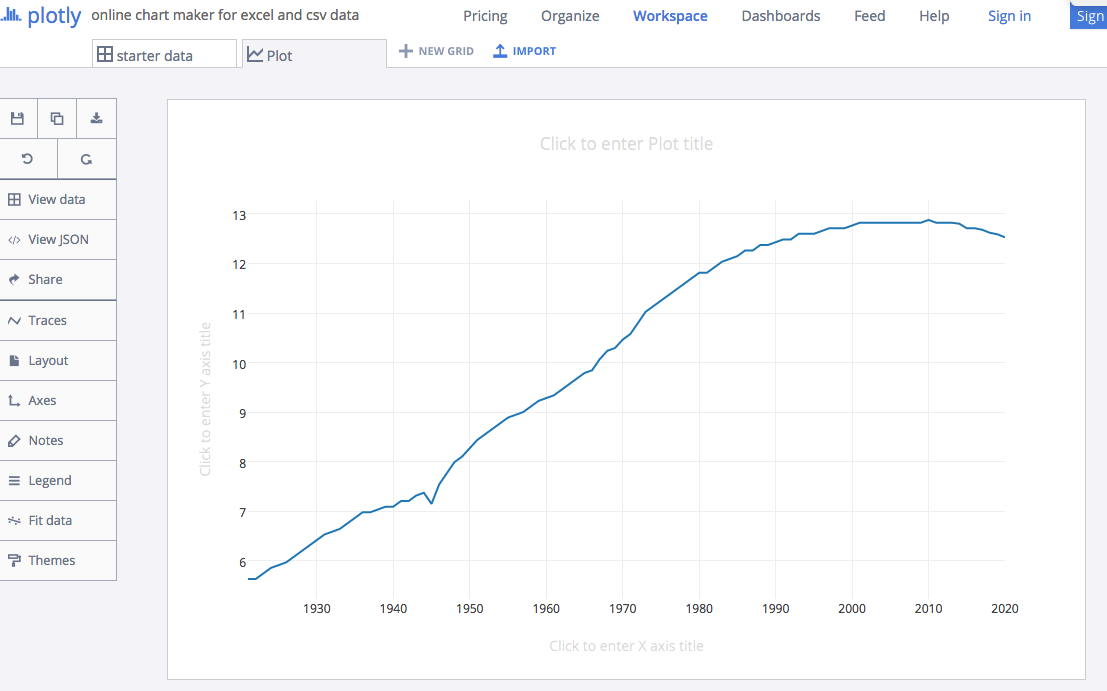Click the save floppy disk icon
The image size is (1107, 691).
(17, 118)
